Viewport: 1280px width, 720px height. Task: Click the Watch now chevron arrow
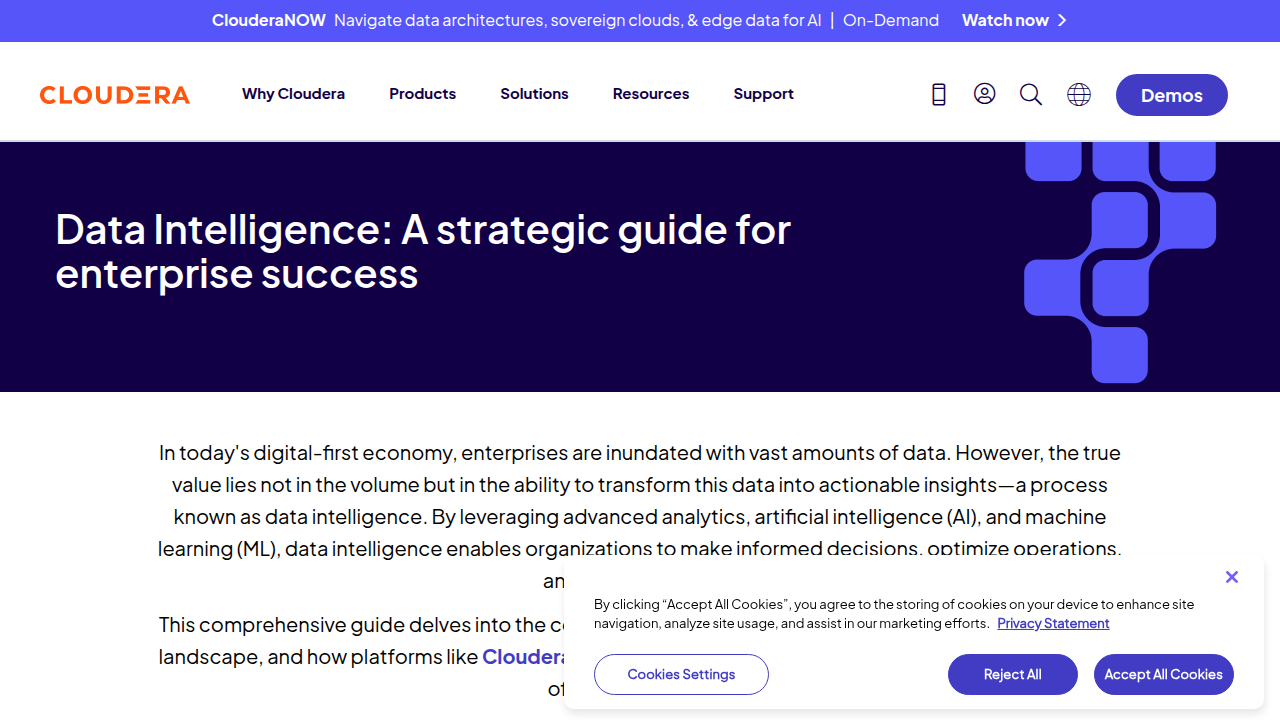click(1062, 20)
